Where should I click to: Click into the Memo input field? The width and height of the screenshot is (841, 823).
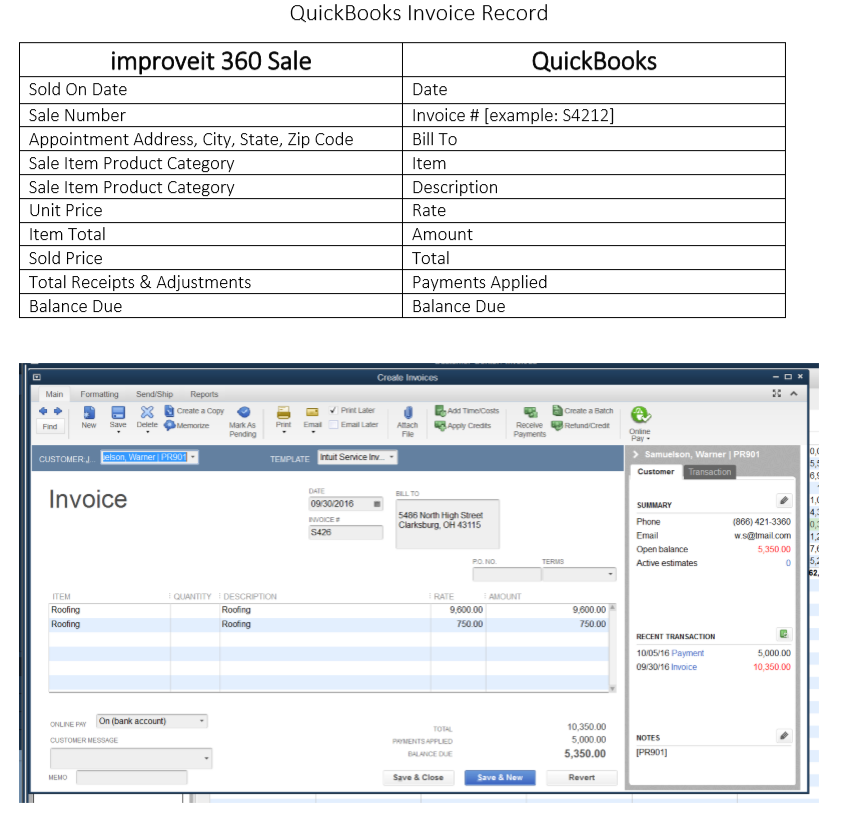coord(131,777)
